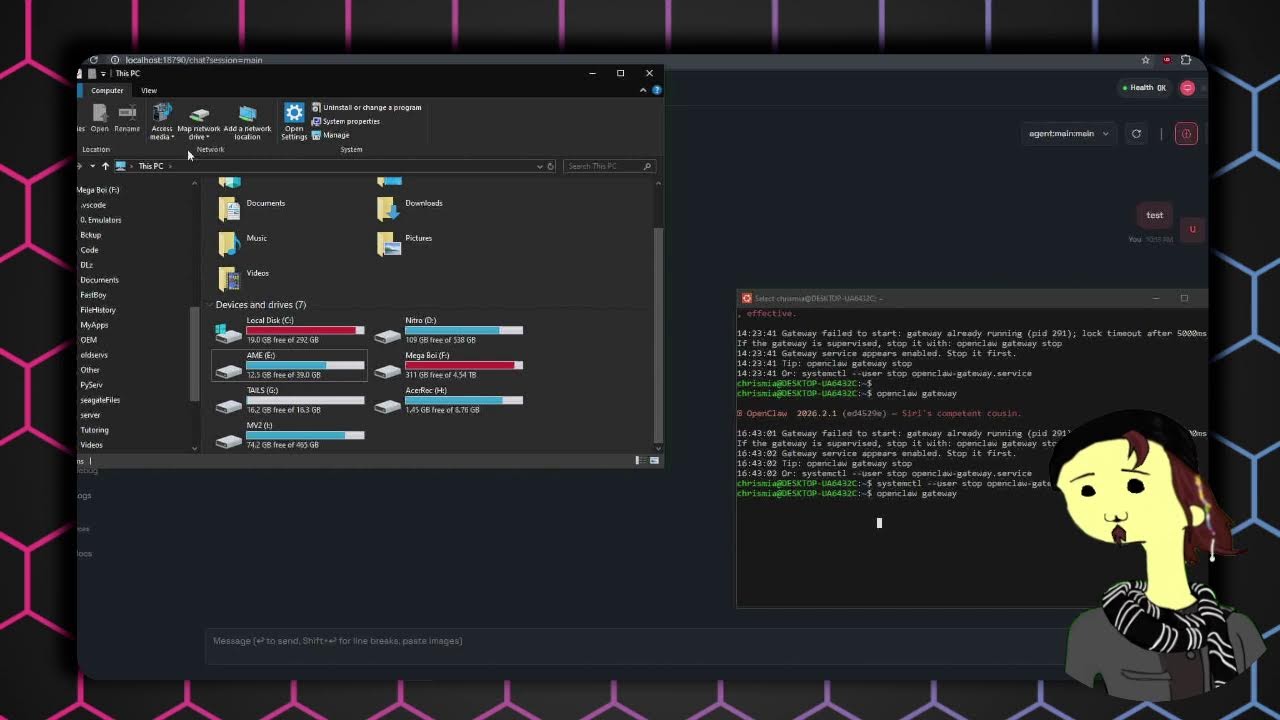Select the Local Disk (C:) drive
1280x720 pixels.
click(x=290, y=330)
